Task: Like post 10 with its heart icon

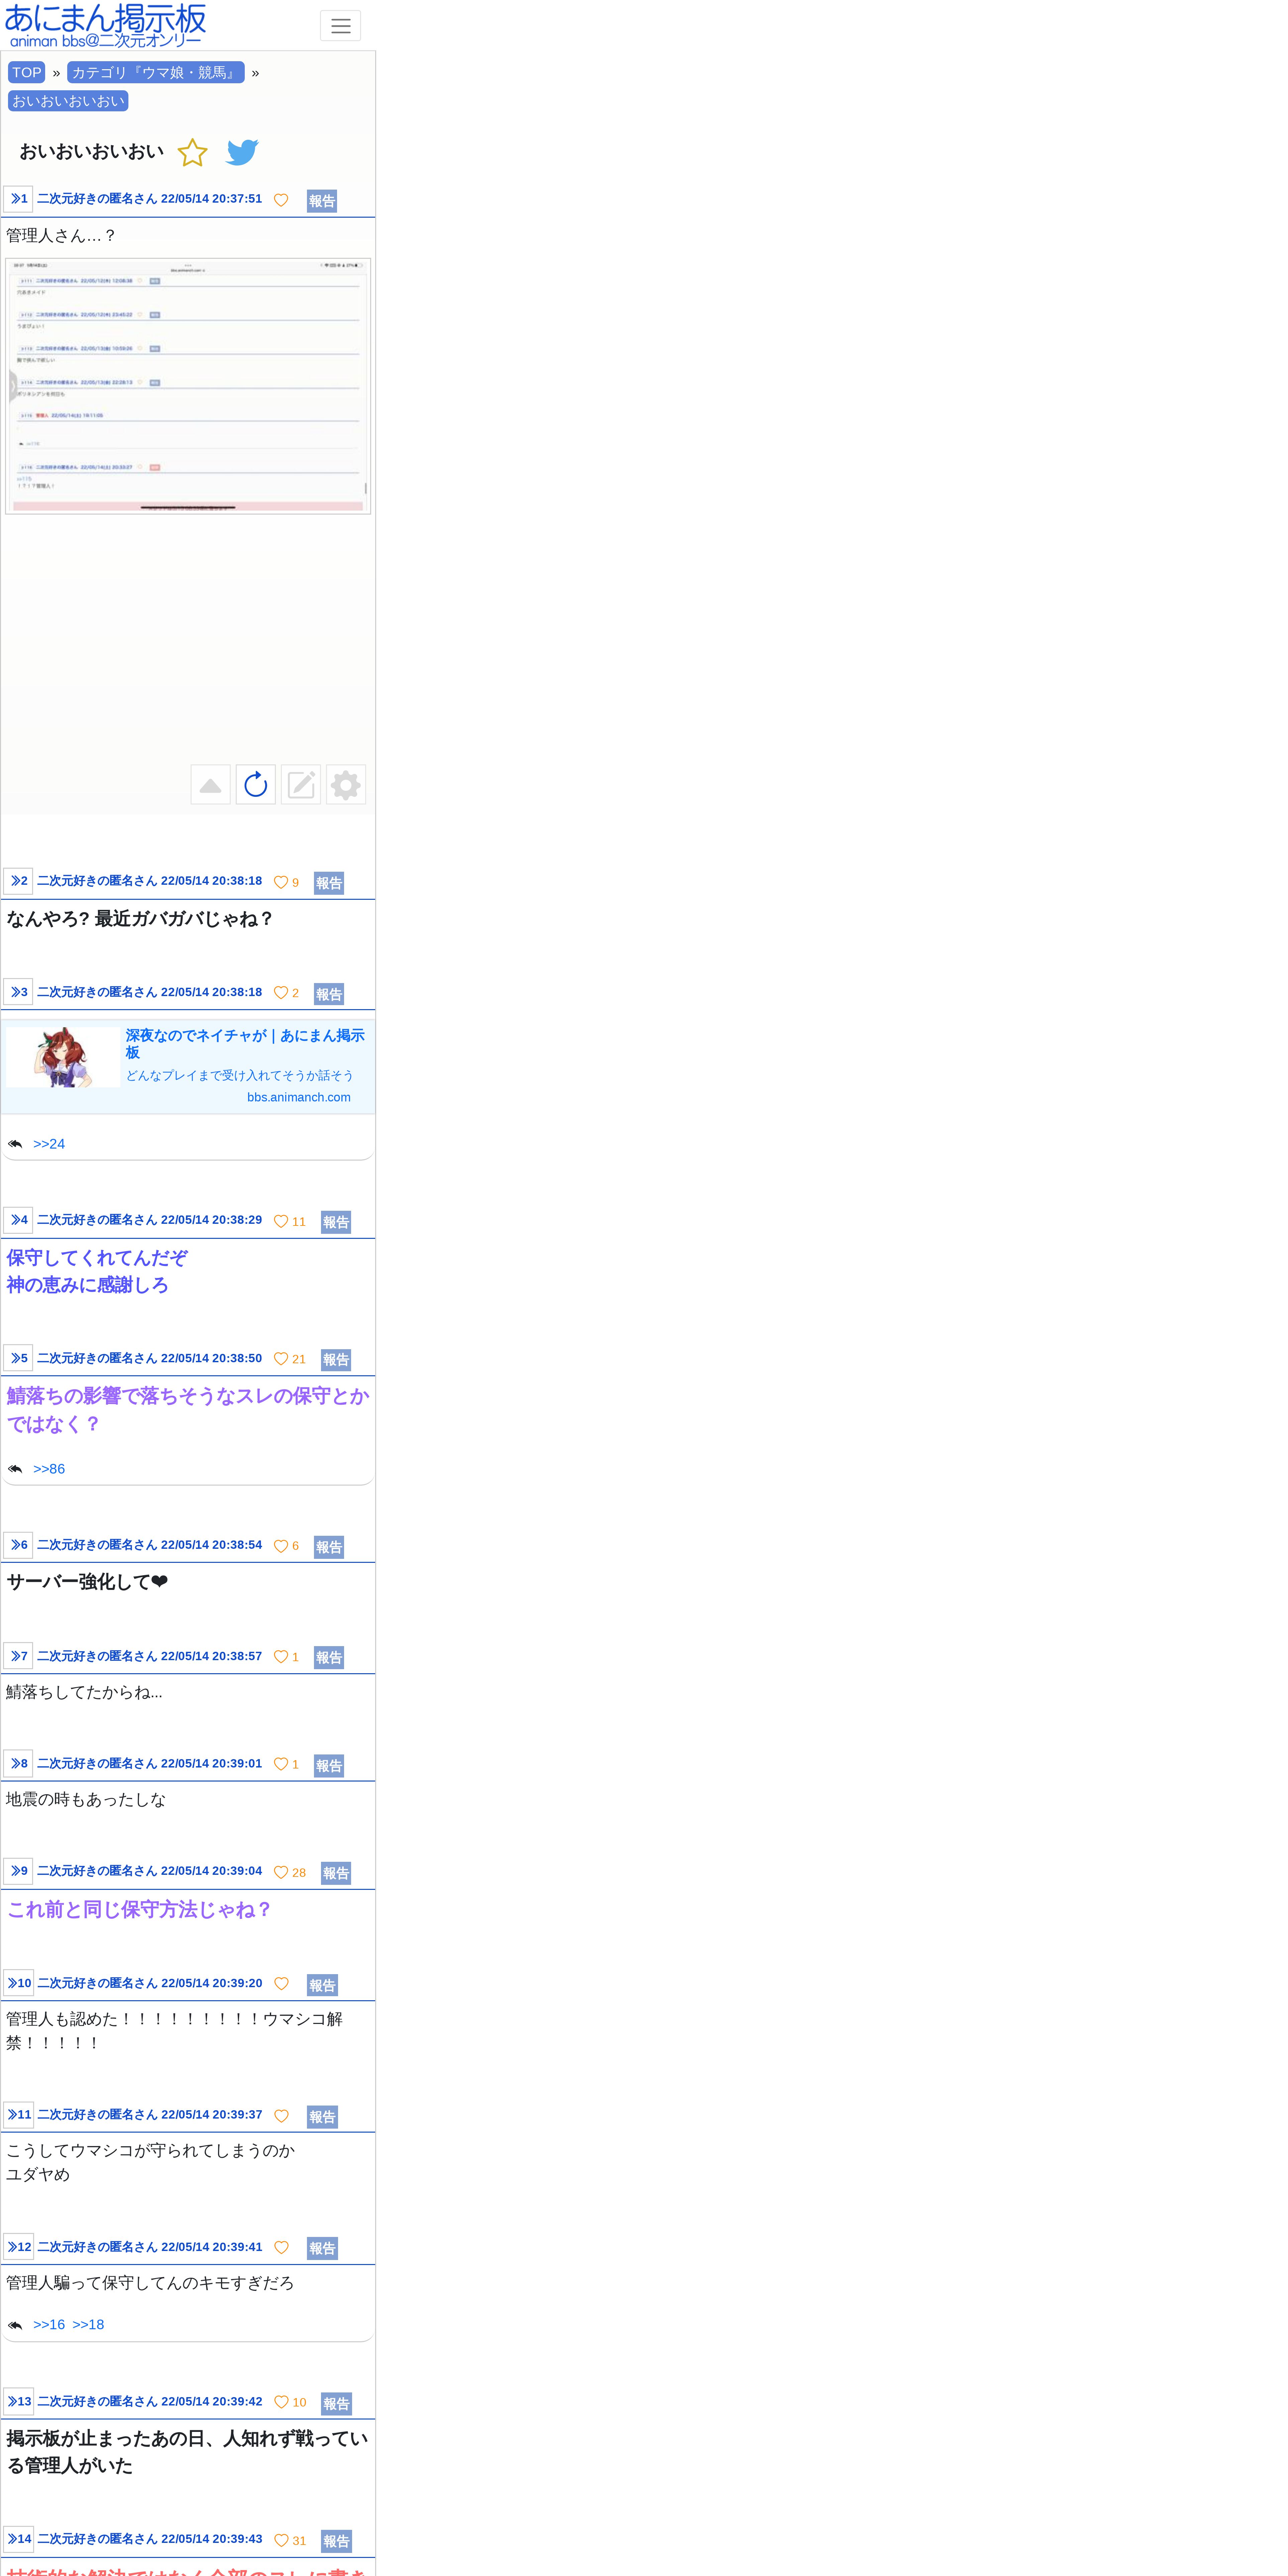Action: tap(281, 1984)
